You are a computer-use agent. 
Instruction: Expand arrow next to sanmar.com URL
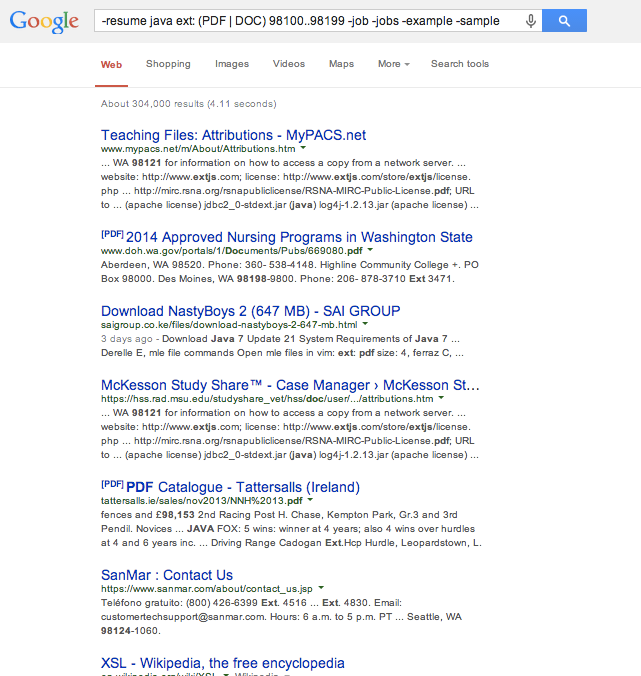coord(321,588)
